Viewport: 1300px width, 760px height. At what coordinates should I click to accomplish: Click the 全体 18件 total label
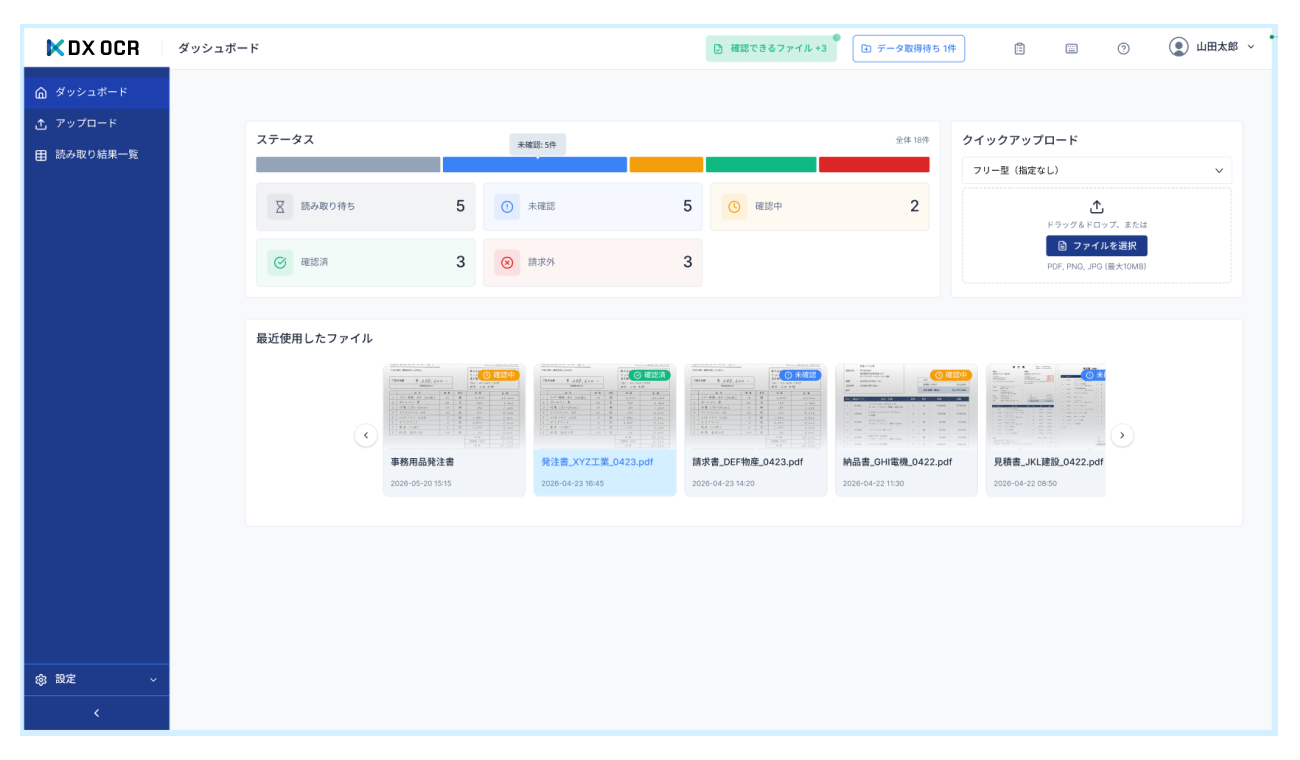coord(912,140)
